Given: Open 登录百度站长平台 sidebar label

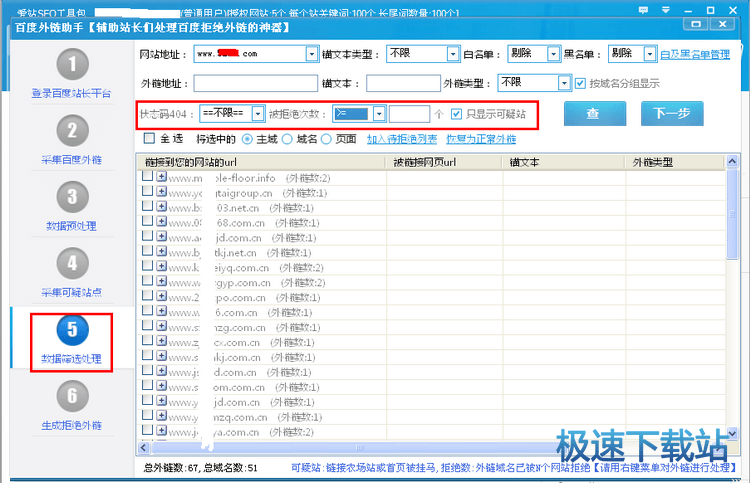Looking at the screenshot, I should [71, 94].
